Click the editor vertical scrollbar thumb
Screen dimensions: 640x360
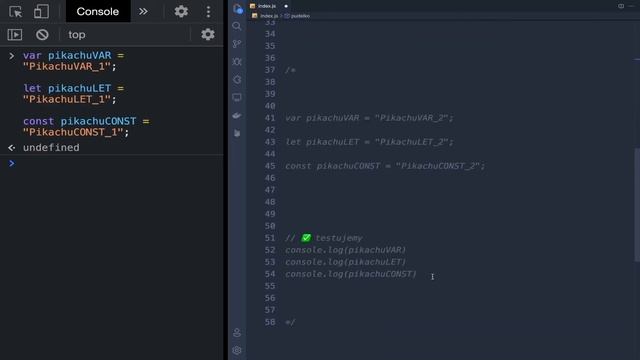pyautogui.click(x=637, y=204)
